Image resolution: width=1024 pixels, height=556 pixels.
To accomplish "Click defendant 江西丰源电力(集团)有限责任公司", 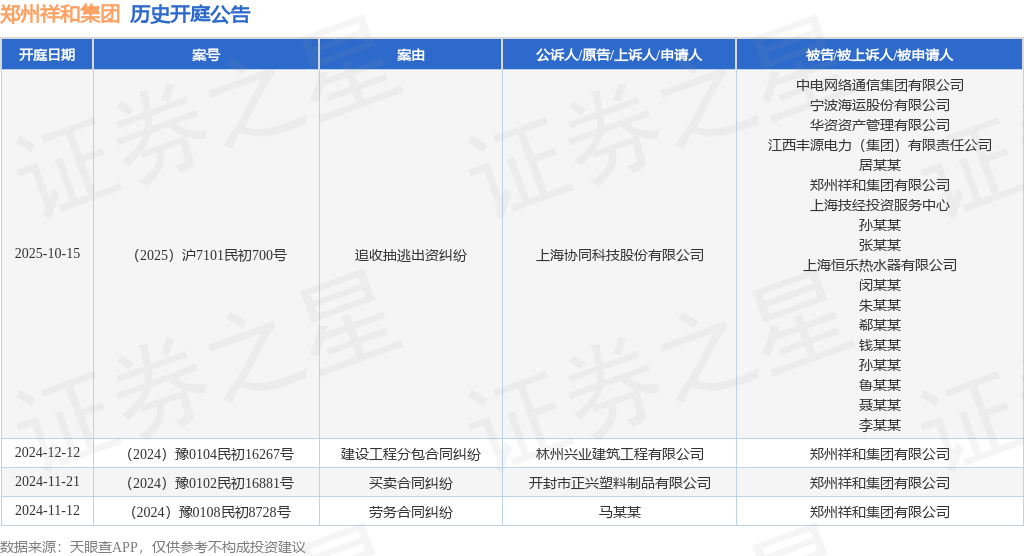I will pyautogui.click(x=880, y=145).
